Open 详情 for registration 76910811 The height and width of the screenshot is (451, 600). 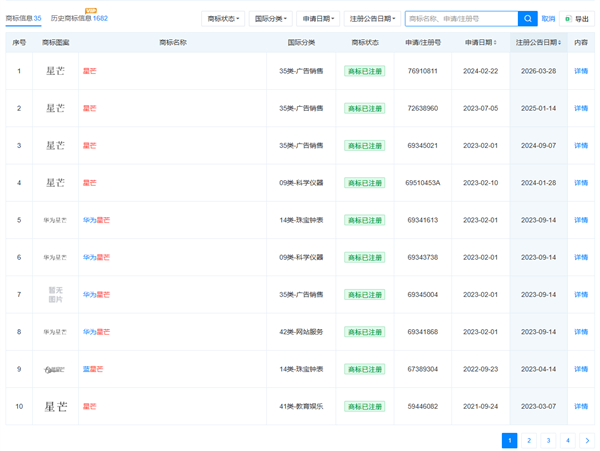click(581, 71)
